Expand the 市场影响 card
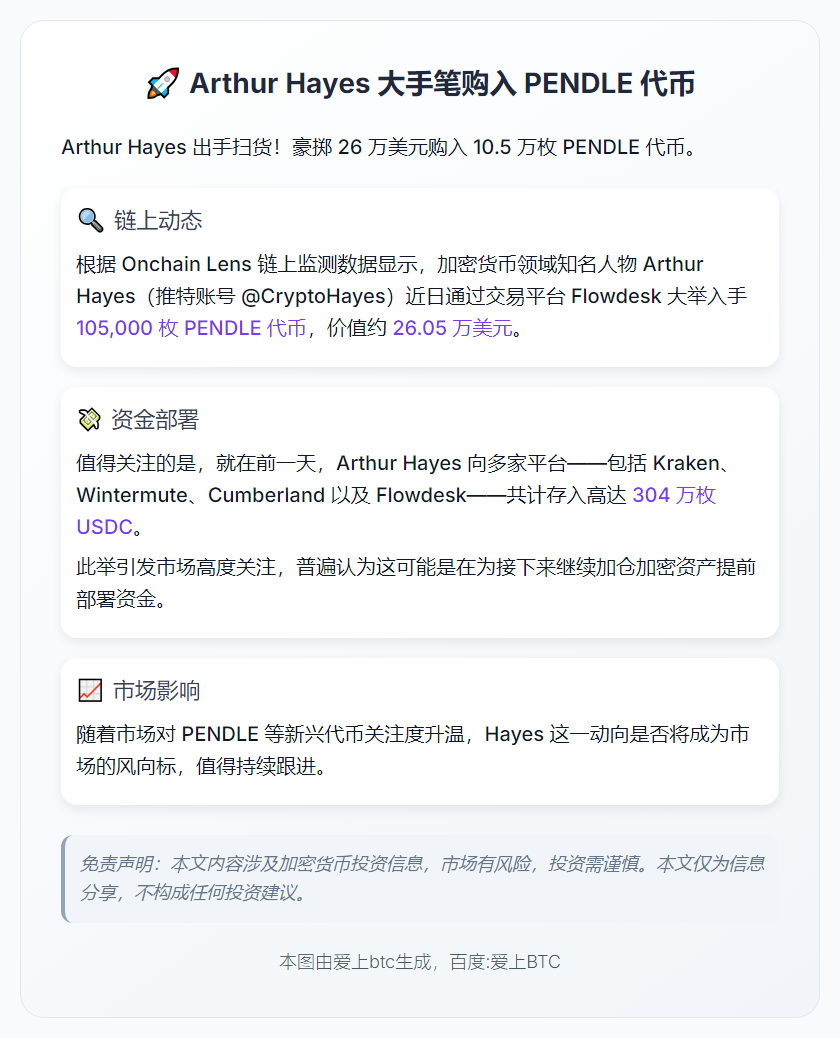Image resolution: width=840 pixels, height=1038 pixels. coord(420,730)
